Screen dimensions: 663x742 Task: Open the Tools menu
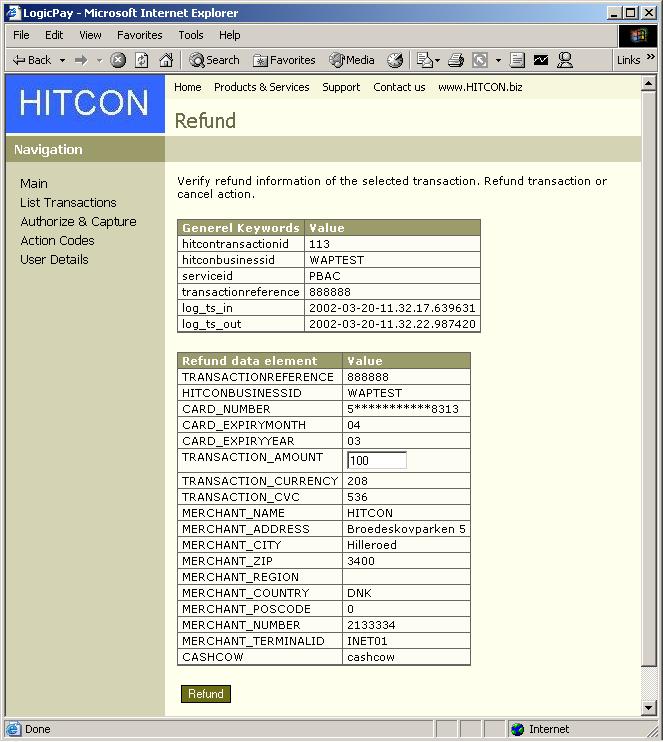[x=190, y=35]
